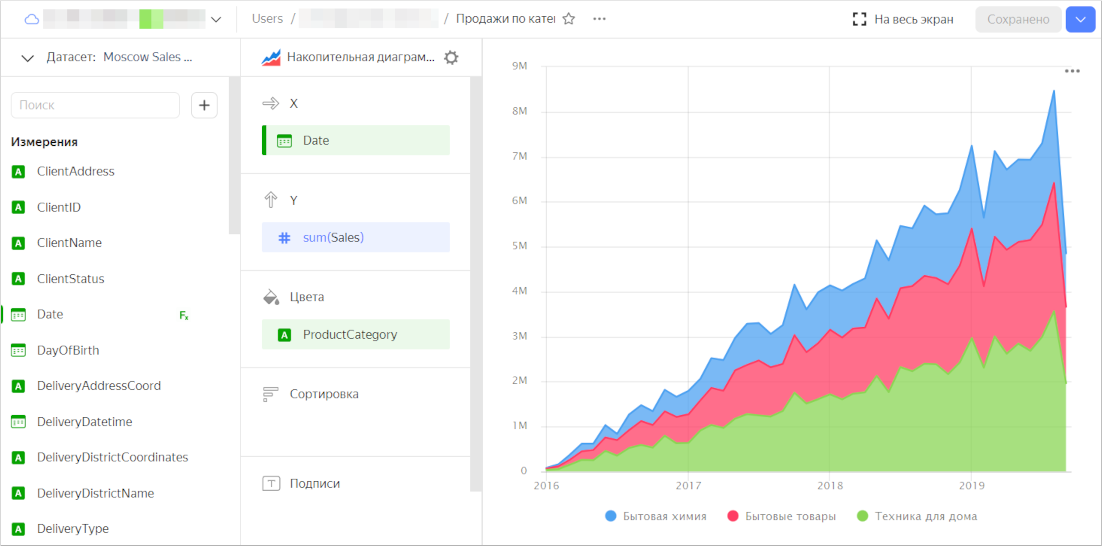The width and height of the screenshot is (1102, 546).
Task: Open the chart type selector dropdown
Action: [350, 58]
